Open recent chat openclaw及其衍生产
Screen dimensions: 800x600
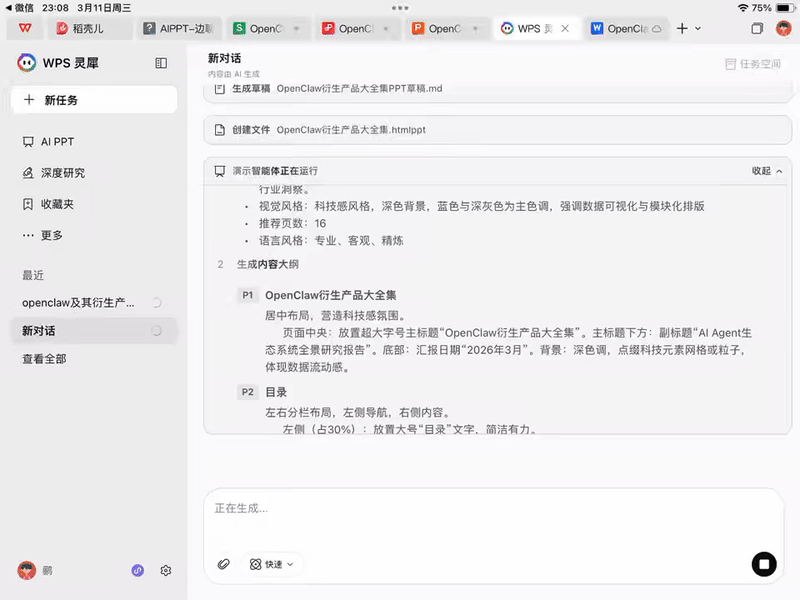tap(92, 303)
